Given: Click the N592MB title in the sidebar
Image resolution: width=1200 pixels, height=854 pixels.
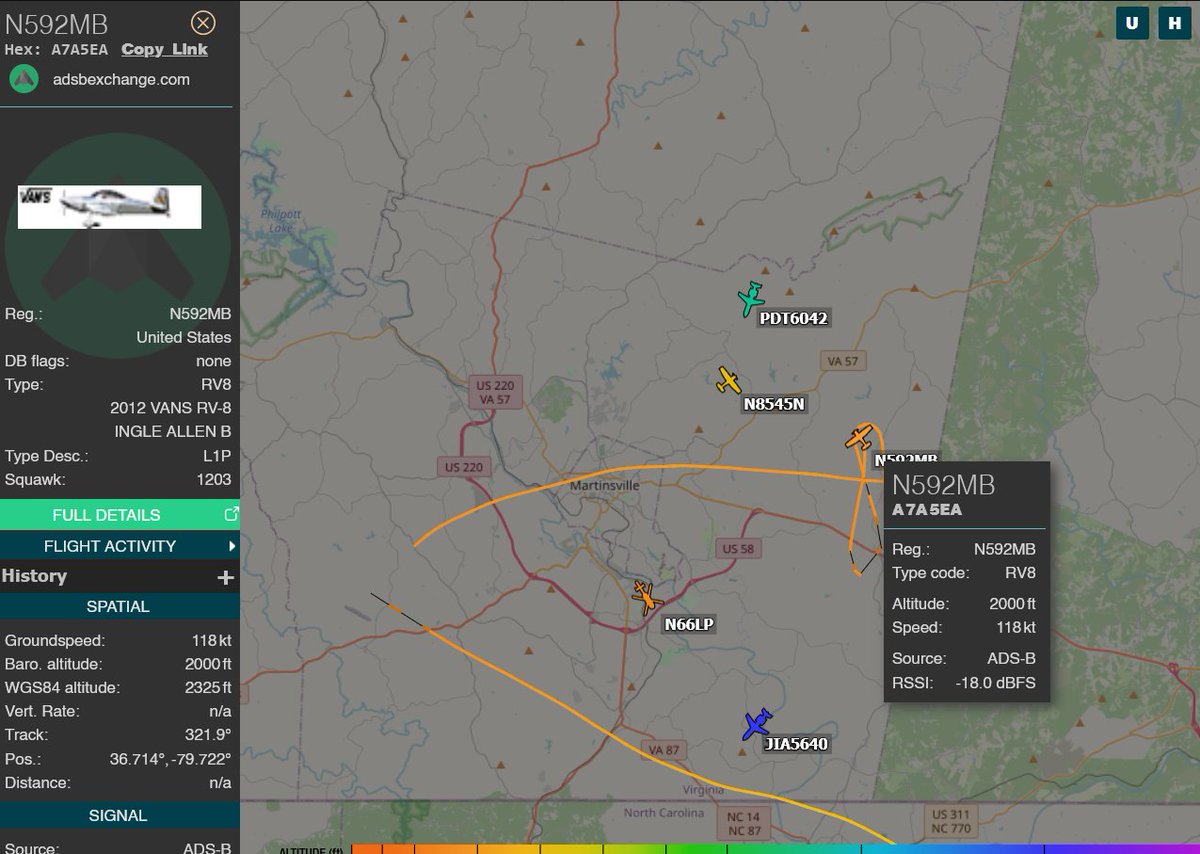Looking at the screenshot, I should [x=56, y=25].
